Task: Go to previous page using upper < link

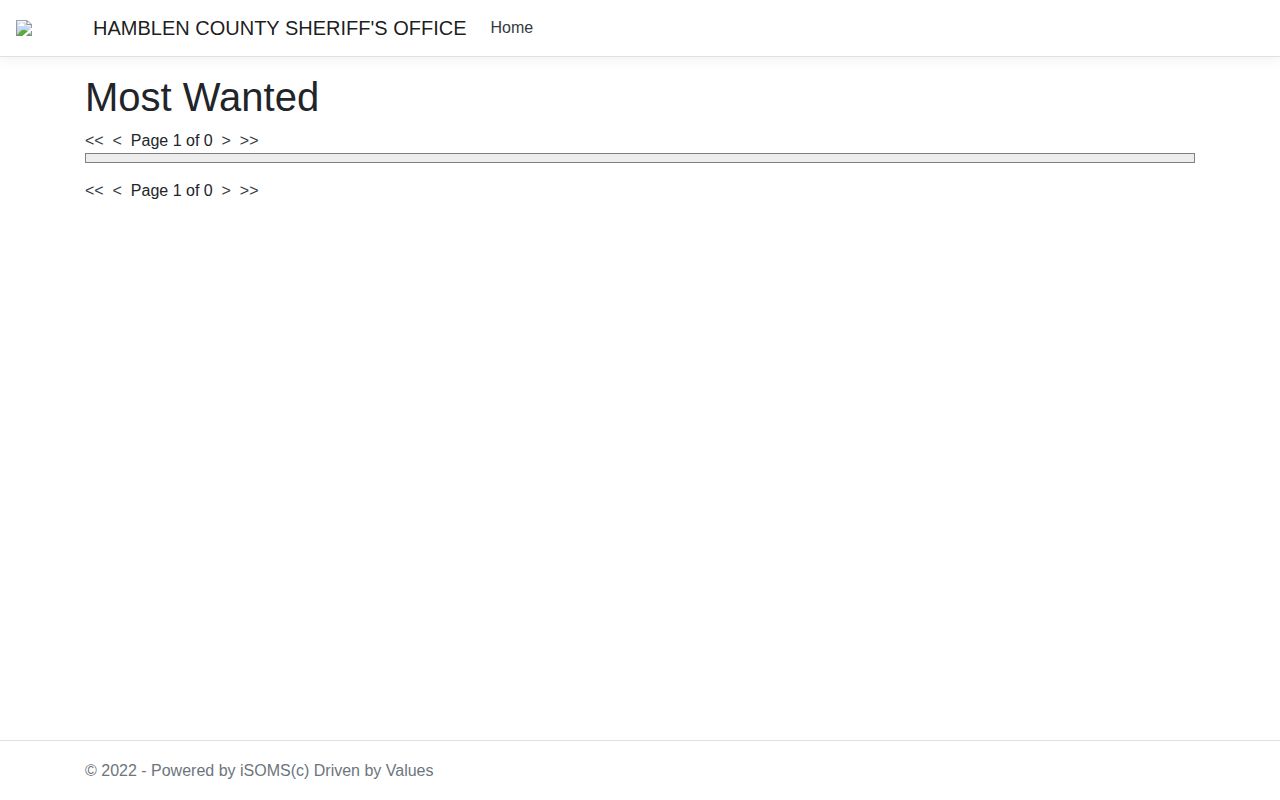Action: (x=117, y=141)
